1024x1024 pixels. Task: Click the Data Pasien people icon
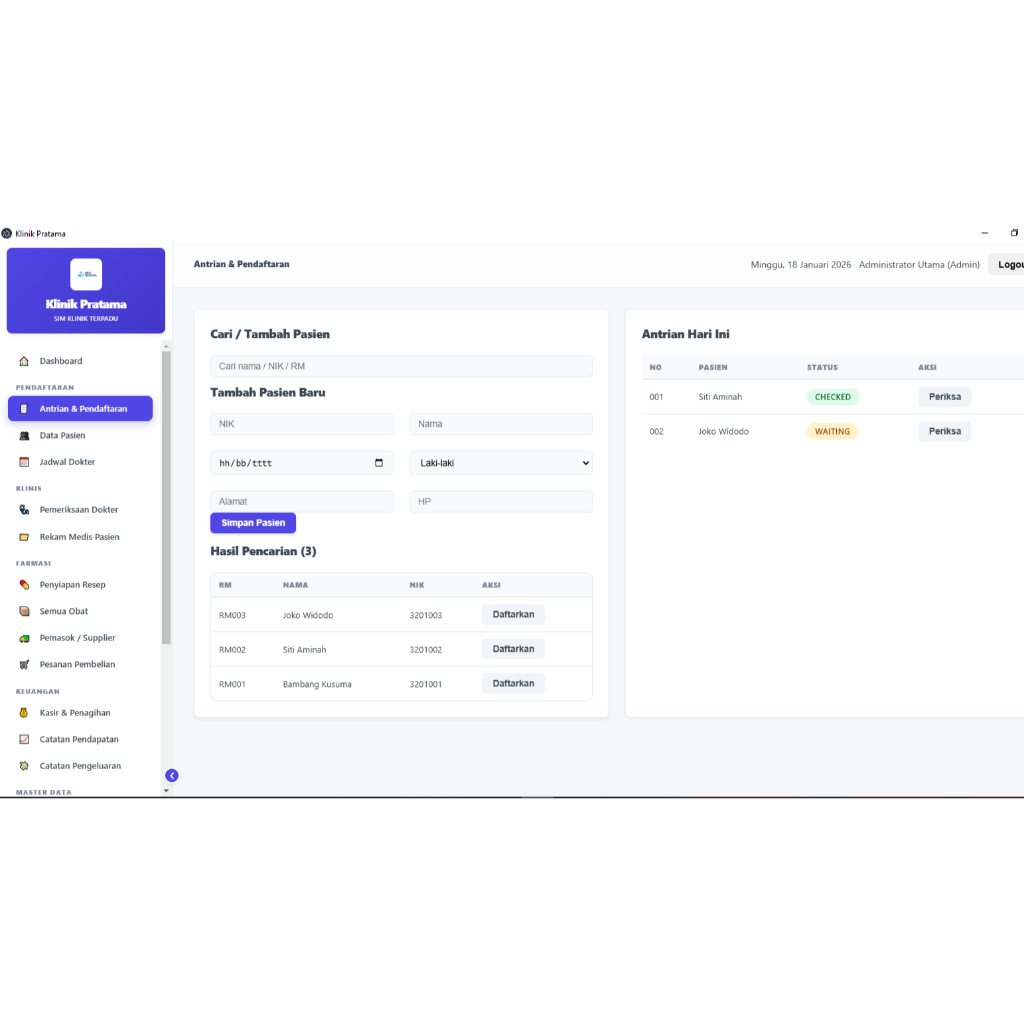pyautogui.click(x=24, y=436)
